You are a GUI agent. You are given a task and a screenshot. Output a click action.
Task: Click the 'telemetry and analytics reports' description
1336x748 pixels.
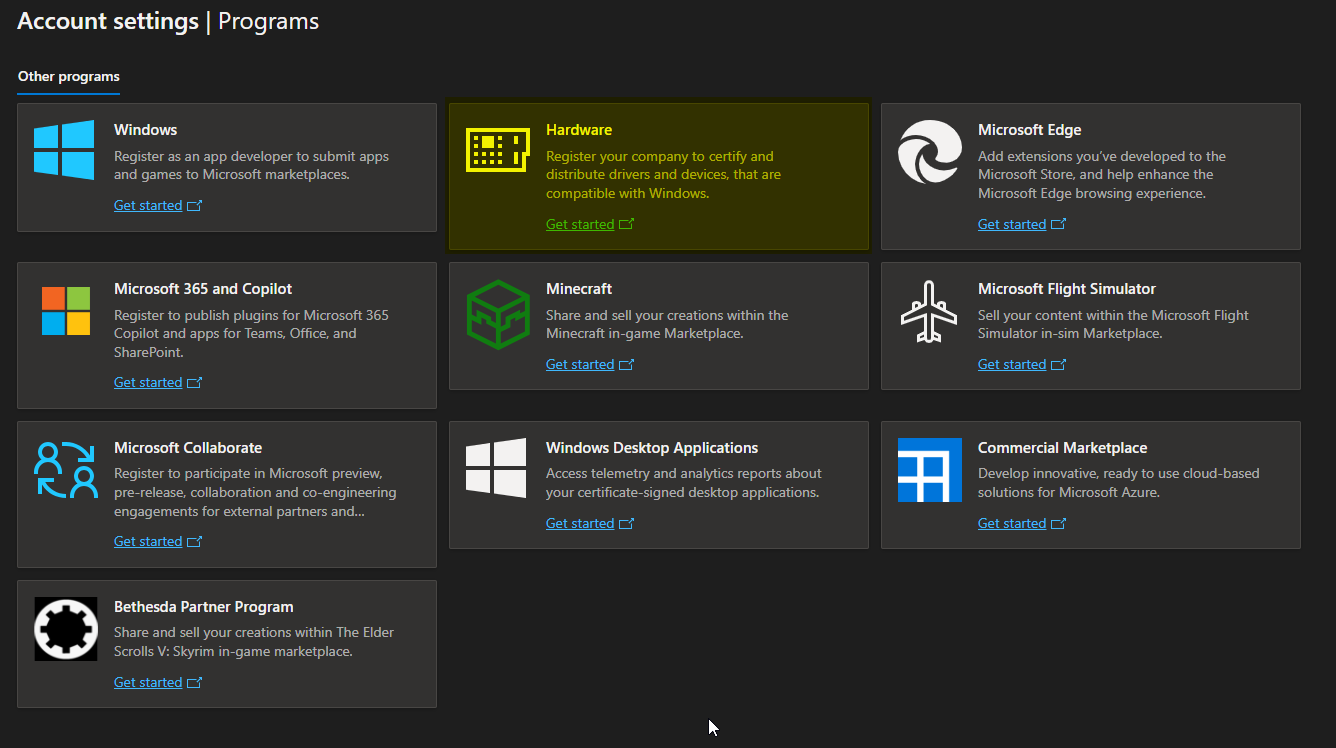point(684,483)
